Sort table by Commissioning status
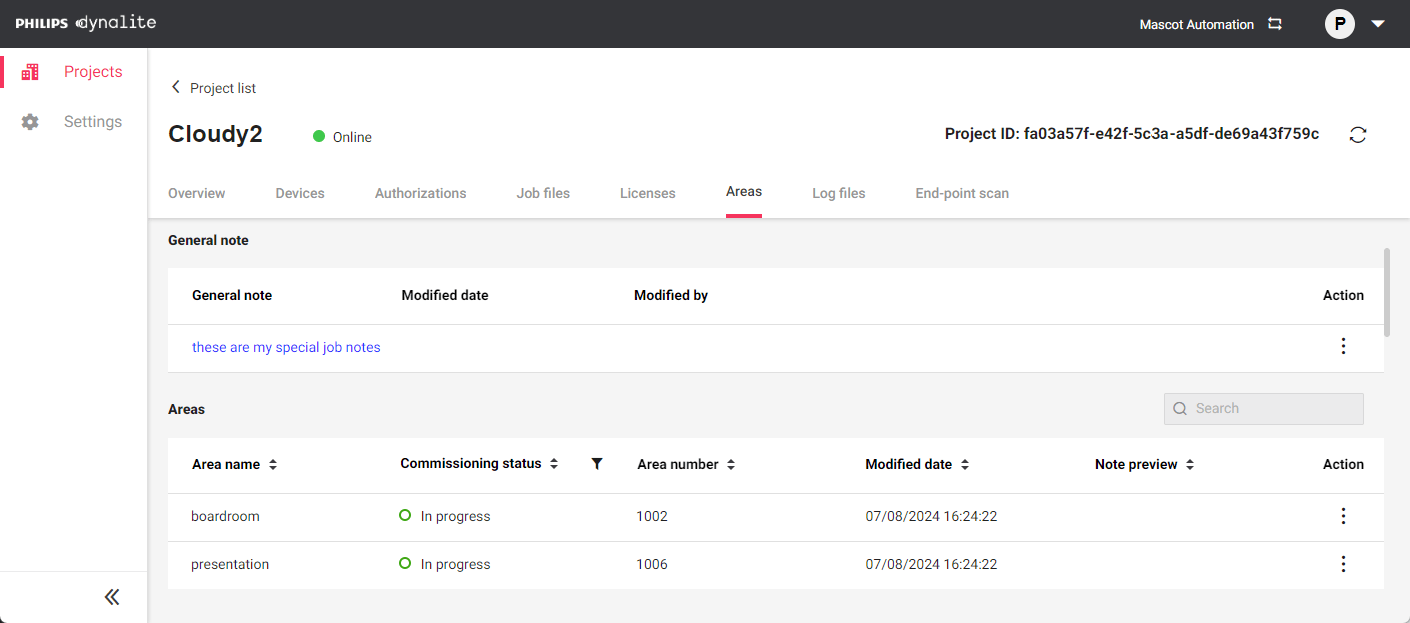 [554, 464]
